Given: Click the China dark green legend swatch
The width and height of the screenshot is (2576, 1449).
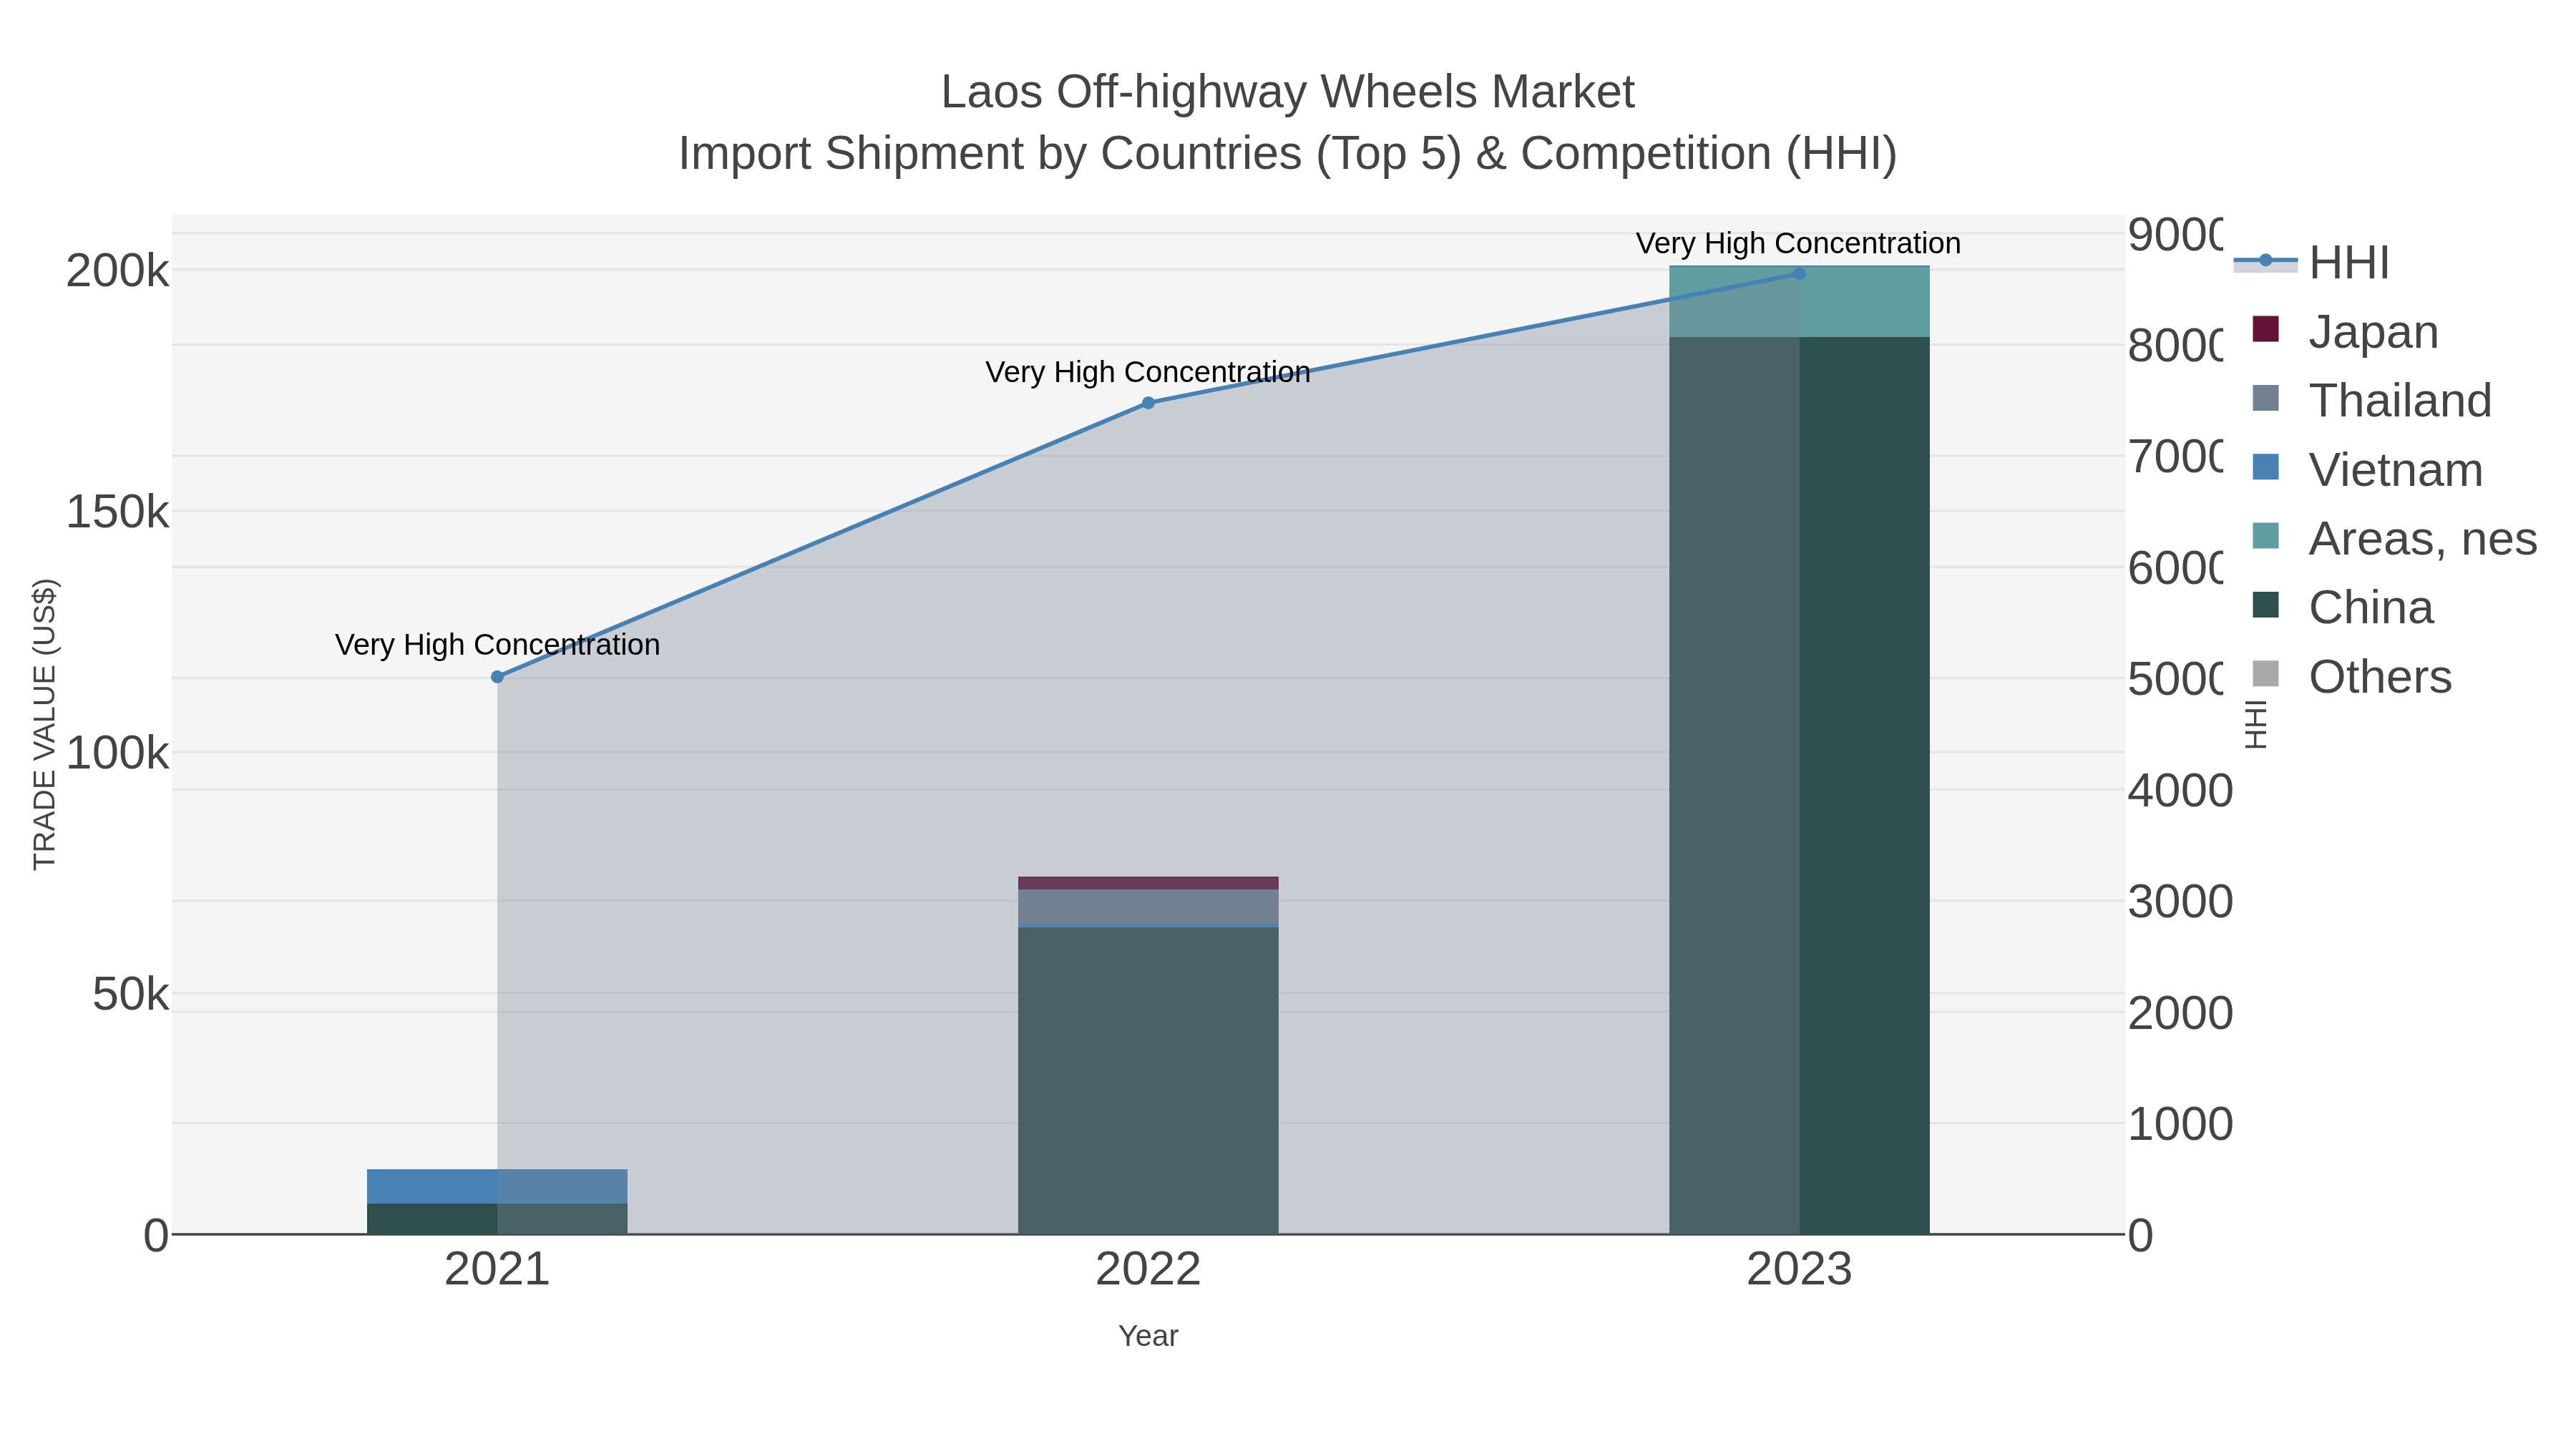Looking at the screenshot, I should click(2265, 605).
